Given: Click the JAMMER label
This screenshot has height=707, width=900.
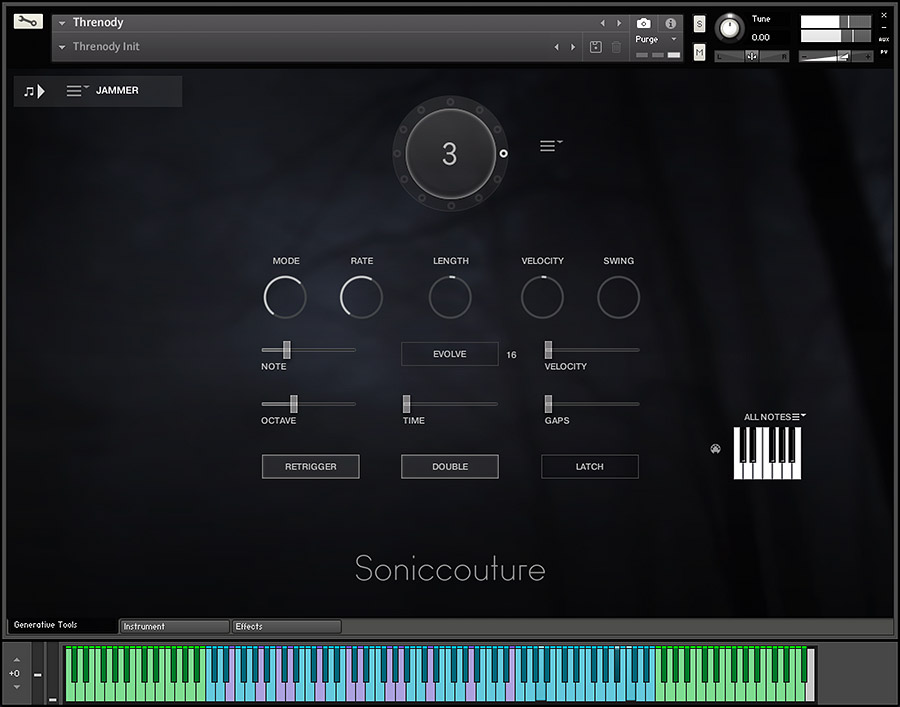Looking at the screenshot, I should [x=117, y=91].
